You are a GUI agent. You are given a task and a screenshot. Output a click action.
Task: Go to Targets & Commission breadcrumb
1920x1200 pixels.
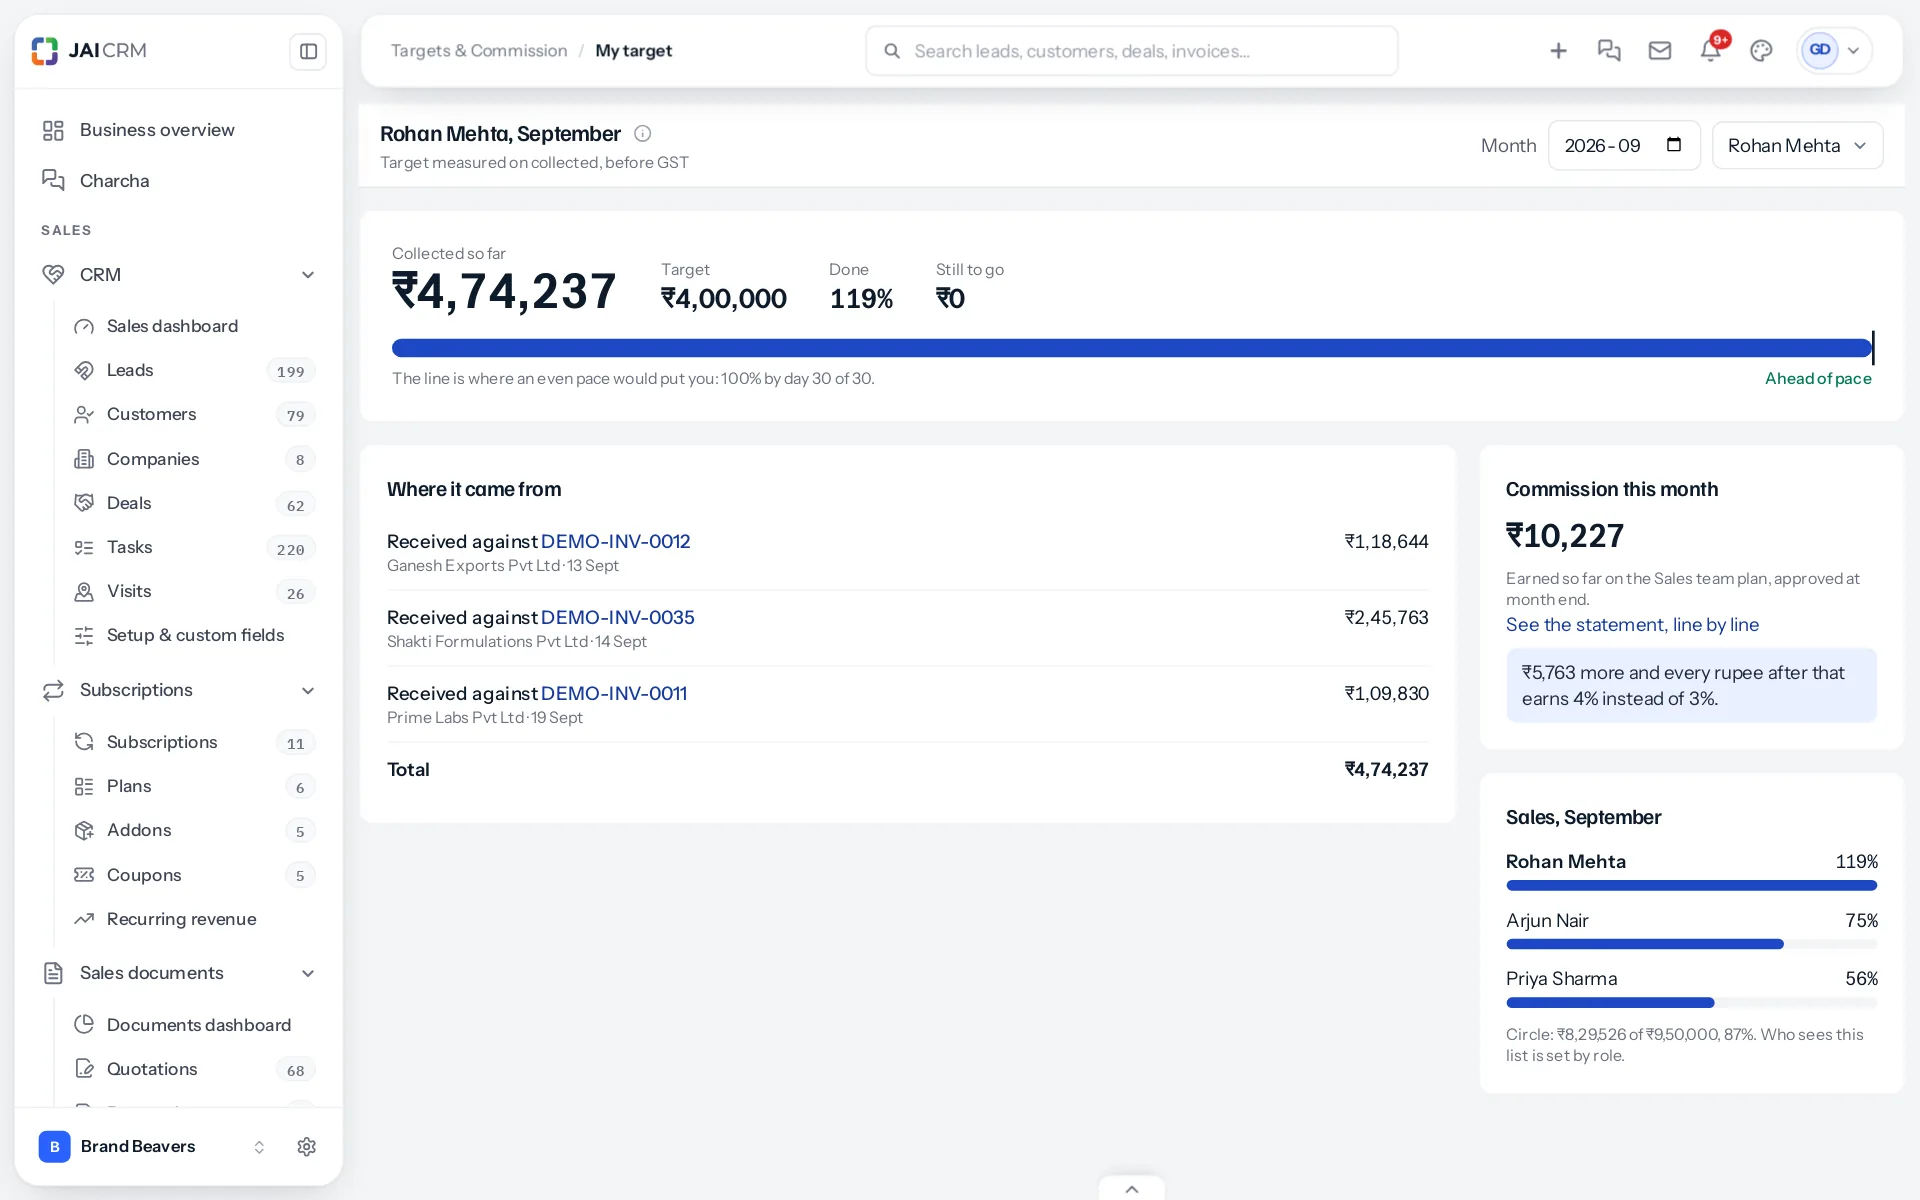click(x=479, y=51)
